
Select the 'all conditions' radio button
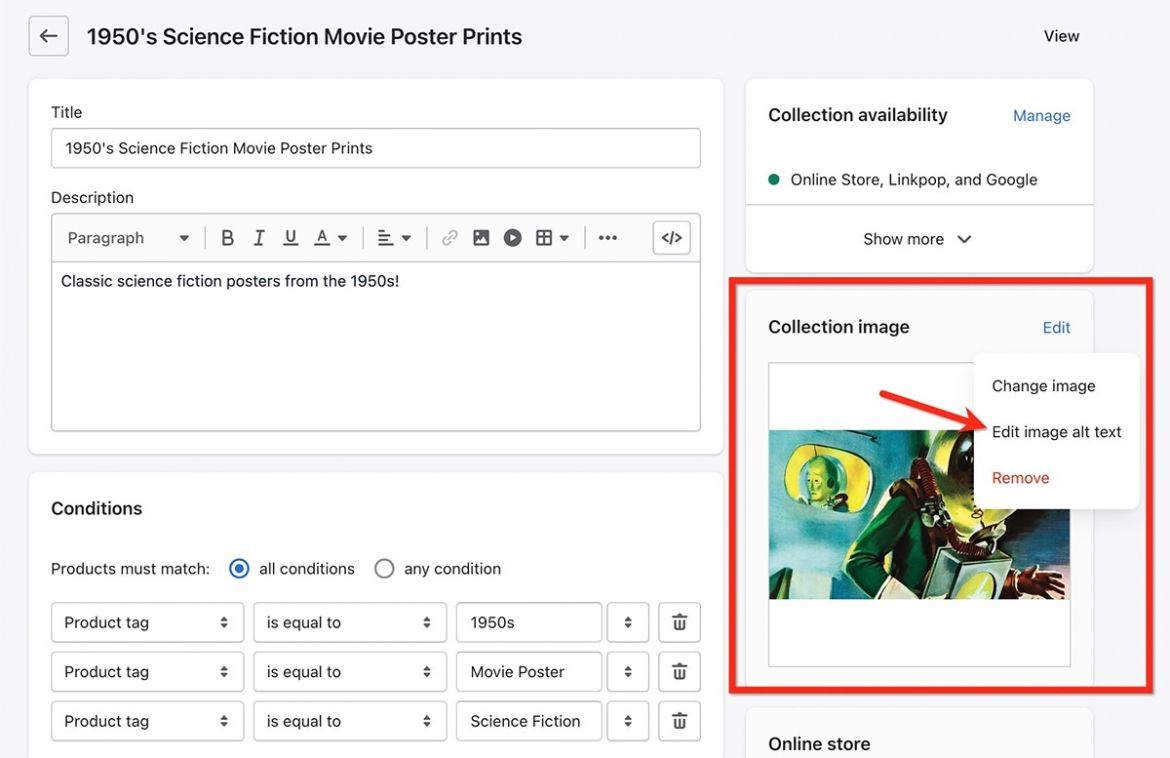[238, 568]
